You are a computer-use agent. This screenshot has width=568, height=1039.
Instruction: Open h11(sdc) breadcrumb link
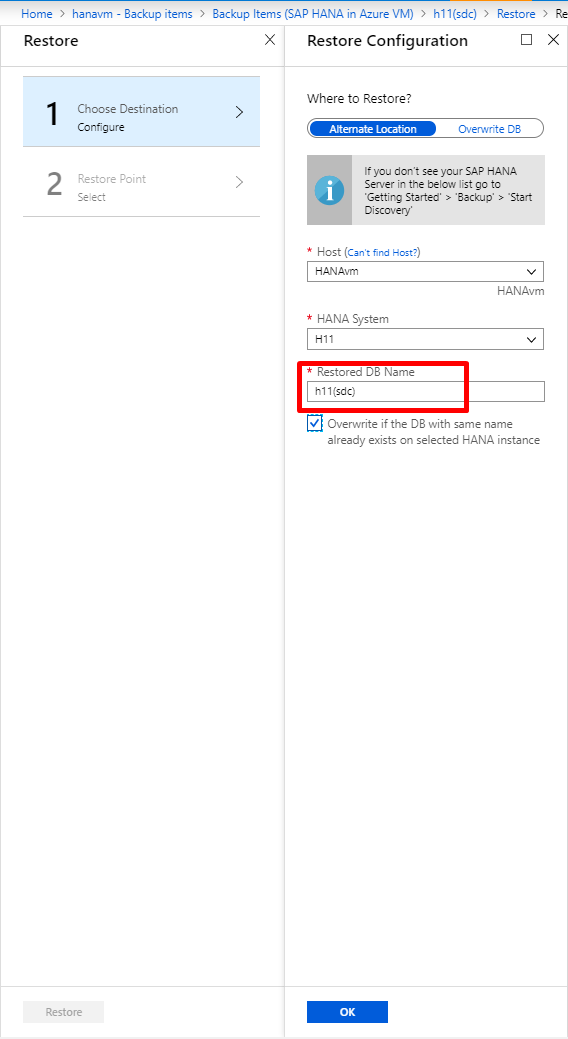(x=455, y=14)
